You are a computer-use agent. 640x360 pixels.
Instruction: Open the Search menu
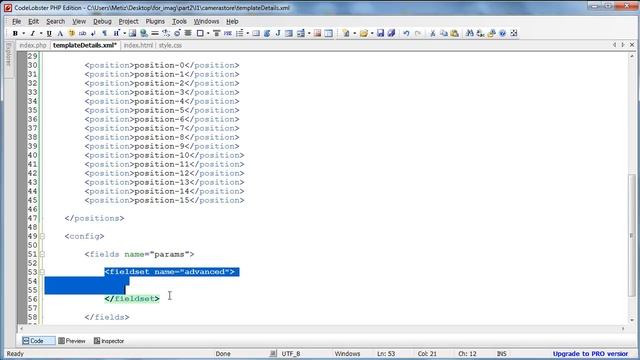click(x=56, y=21)
